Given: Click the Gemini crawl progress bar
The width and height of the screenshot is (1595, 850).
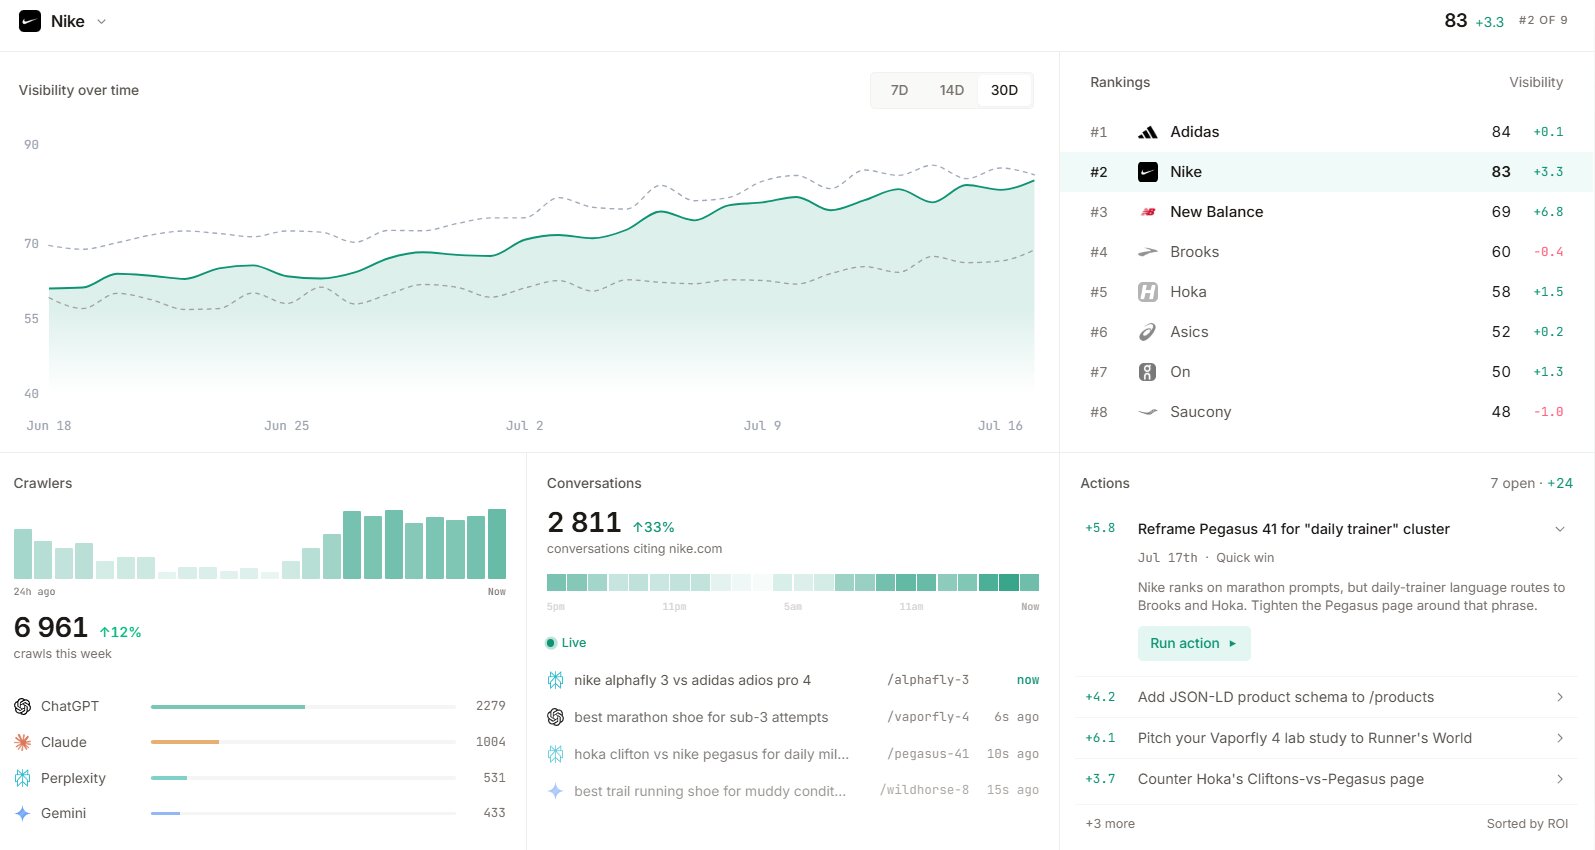Looking at the screenshot, I should (303, 814).
